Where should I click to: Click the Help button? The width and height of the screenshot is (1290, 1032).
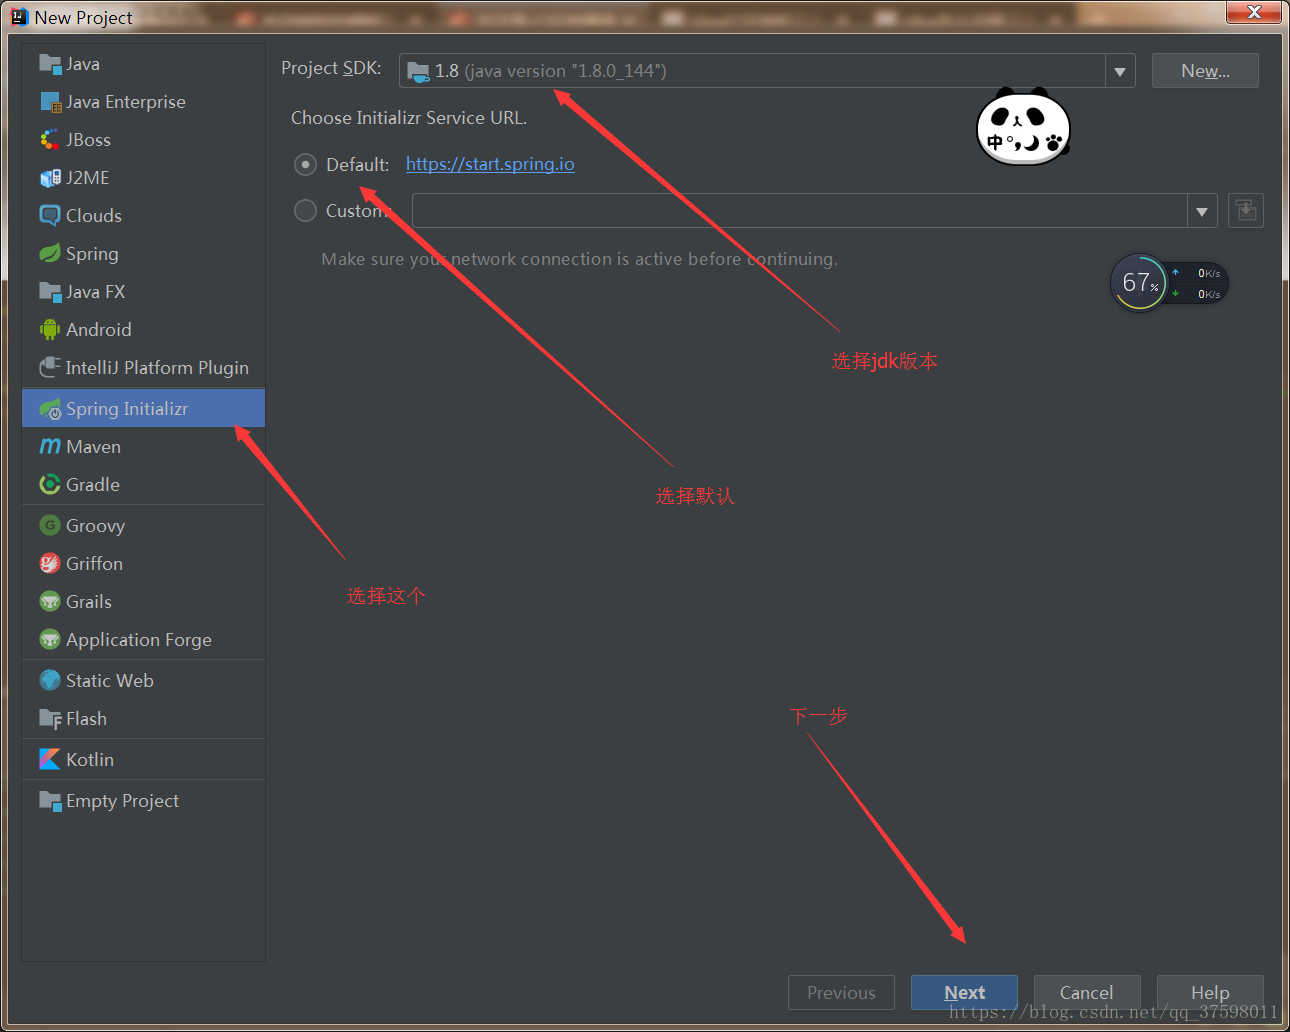coord(1210,992)
